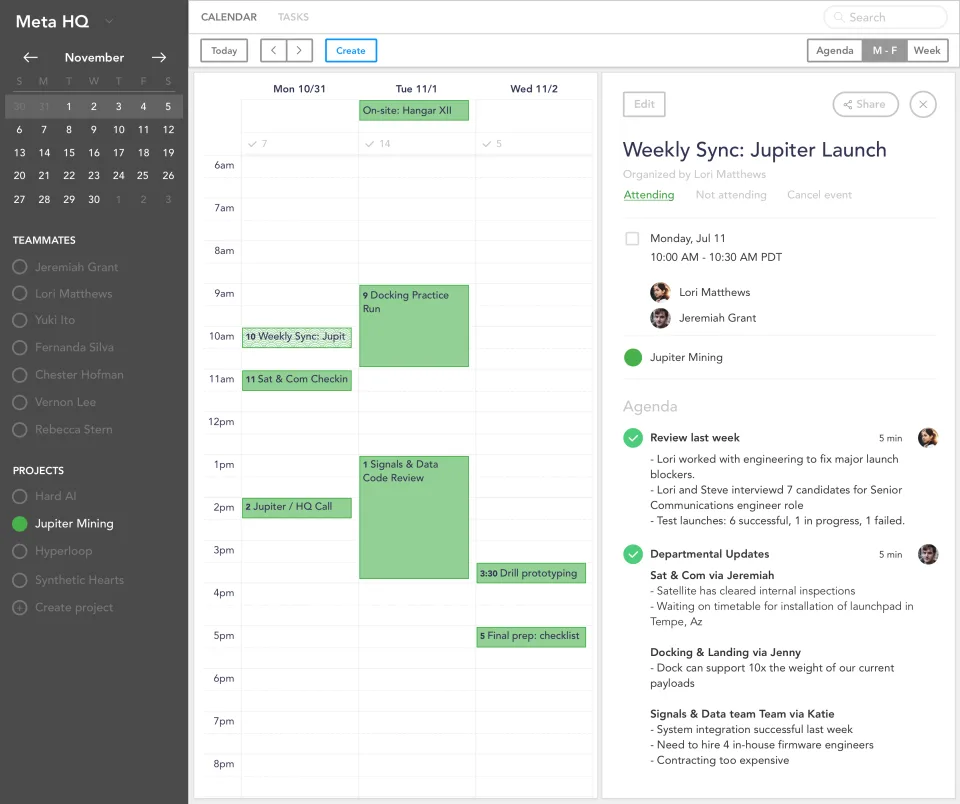Open the Drill prototyping event

pos(531,573)
